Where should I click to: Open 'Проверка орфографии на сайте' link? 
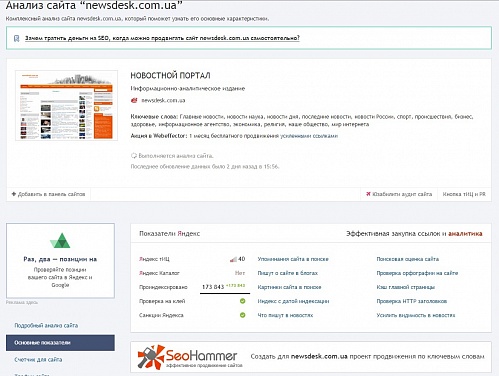click(x=417, y=273)
